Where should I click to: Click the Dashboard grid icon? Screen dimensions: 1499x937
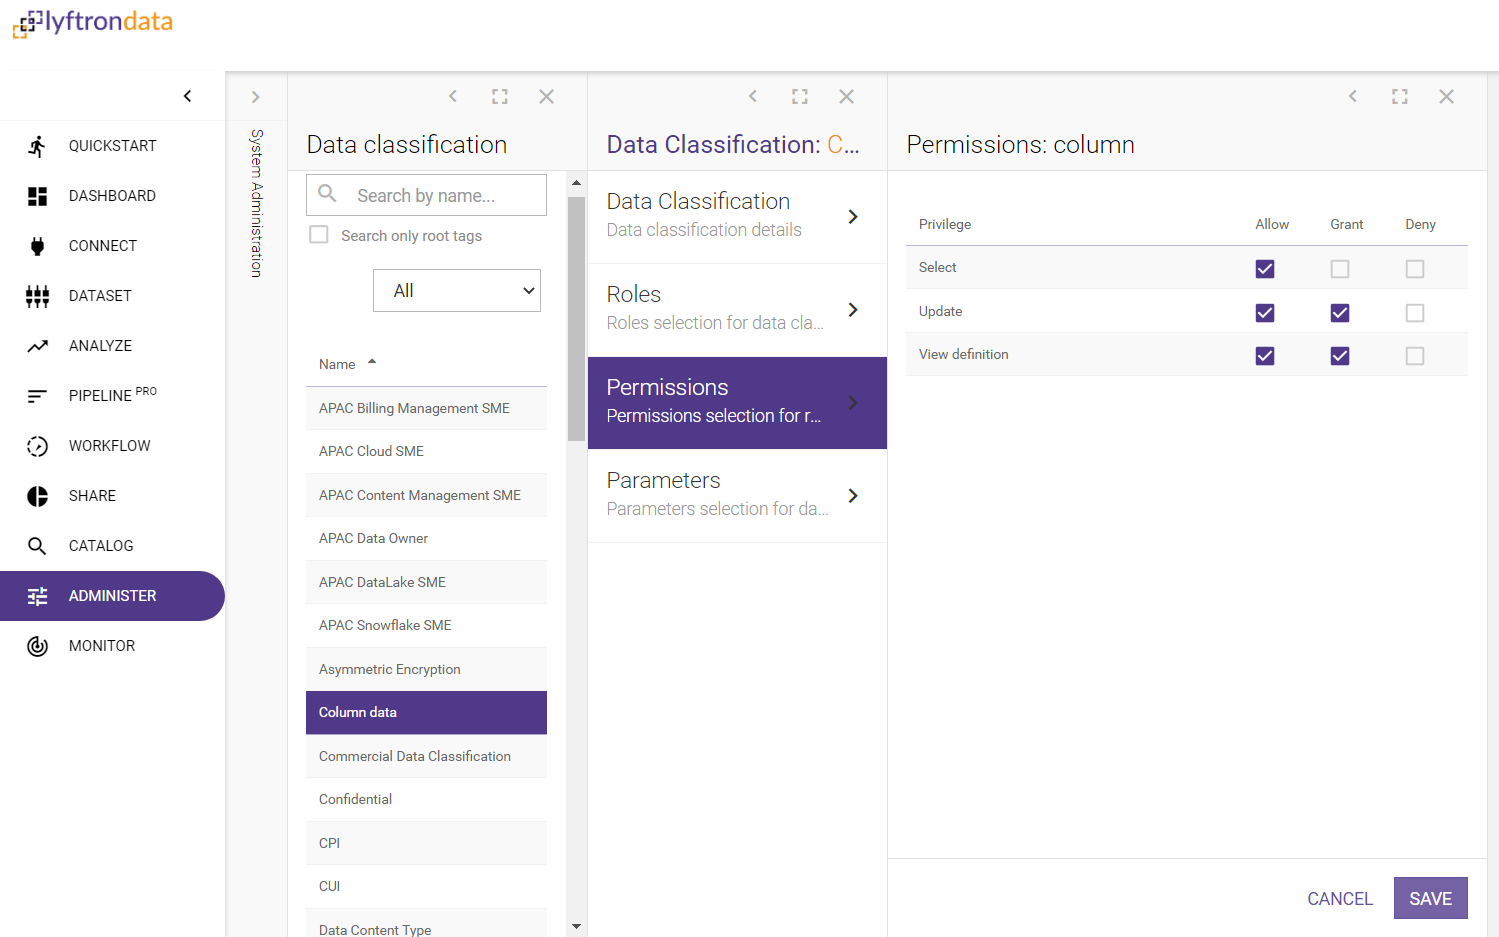[37, 196]
